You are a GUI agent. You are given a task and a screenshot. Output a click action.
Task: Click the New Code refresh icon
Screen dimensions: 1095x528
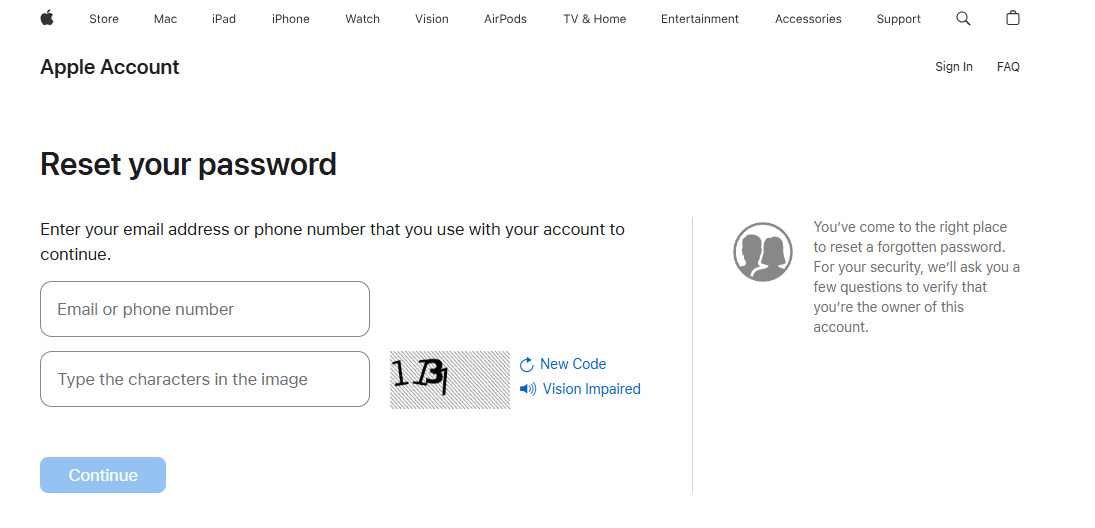click(x=527, y=365)
